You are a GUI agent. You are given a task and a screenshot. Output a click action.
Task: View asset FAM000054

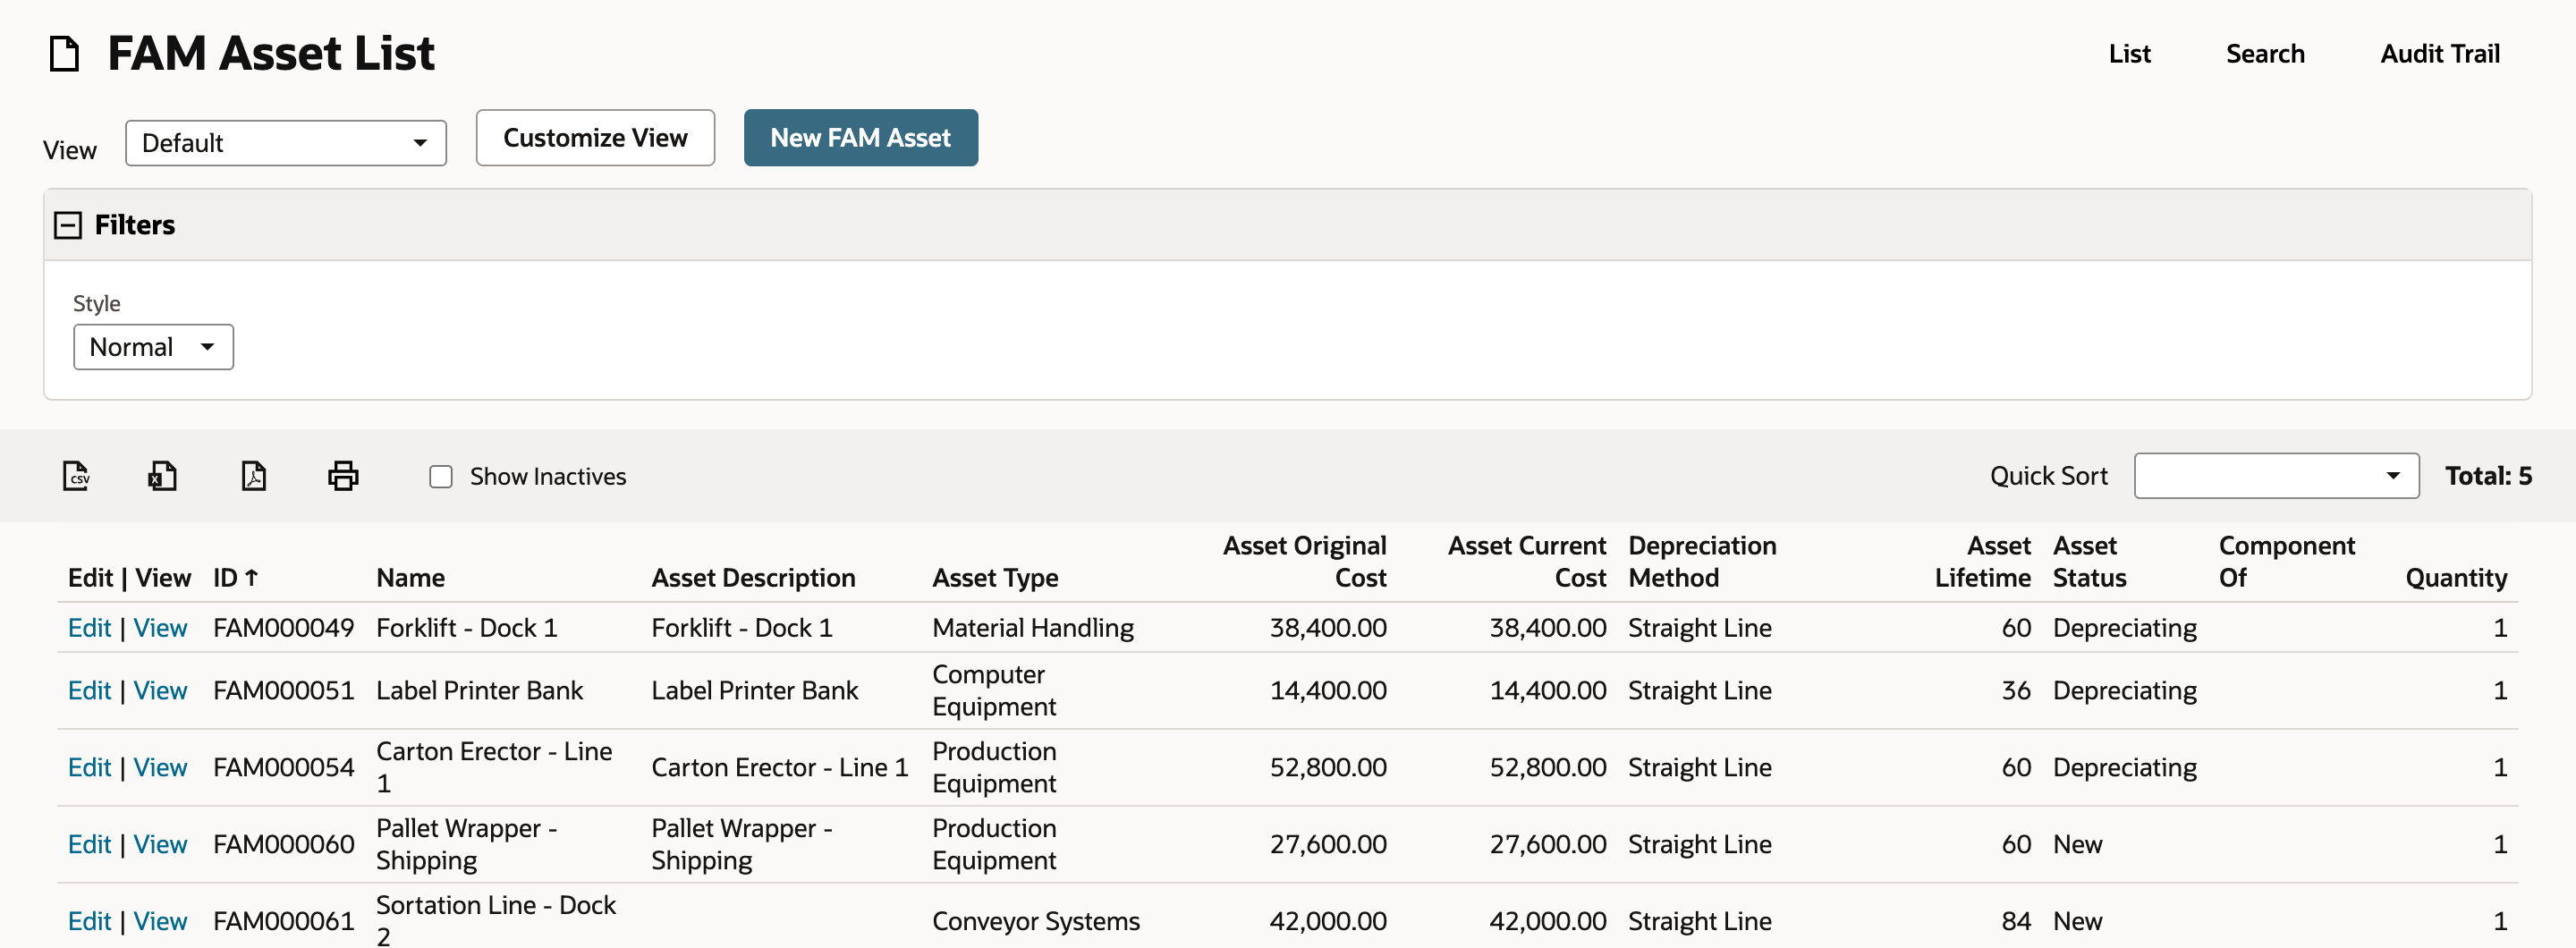point(160,768)
